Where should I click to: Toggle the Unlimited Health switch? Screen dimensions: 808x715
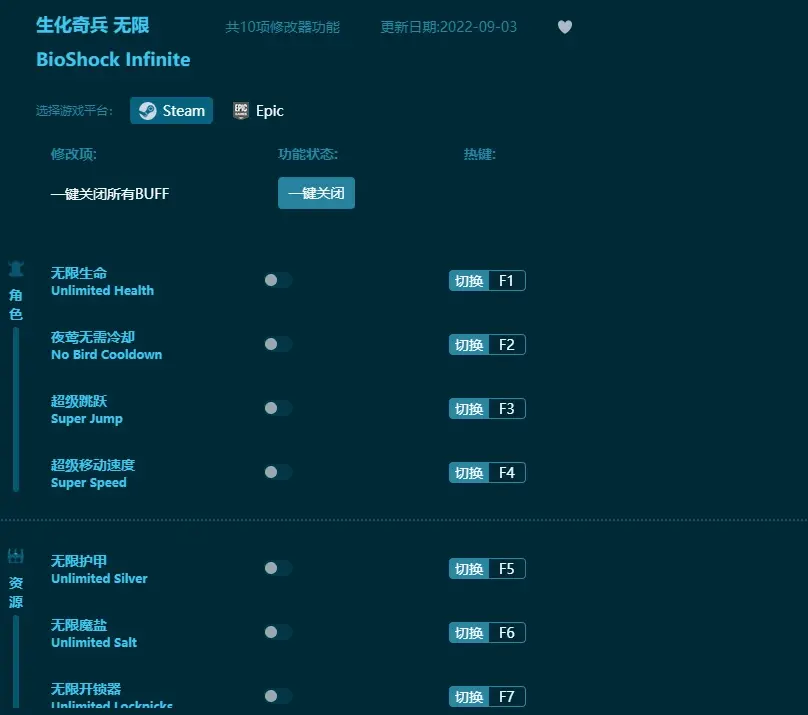pos(278,280)
